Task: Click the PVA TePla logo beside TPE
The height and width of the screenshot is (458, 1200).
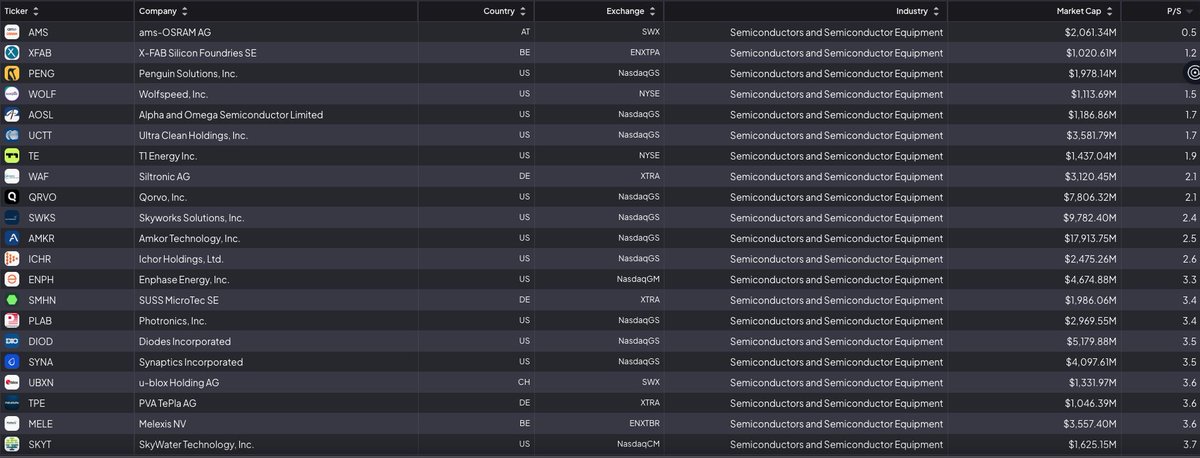Action: point(12,403)
